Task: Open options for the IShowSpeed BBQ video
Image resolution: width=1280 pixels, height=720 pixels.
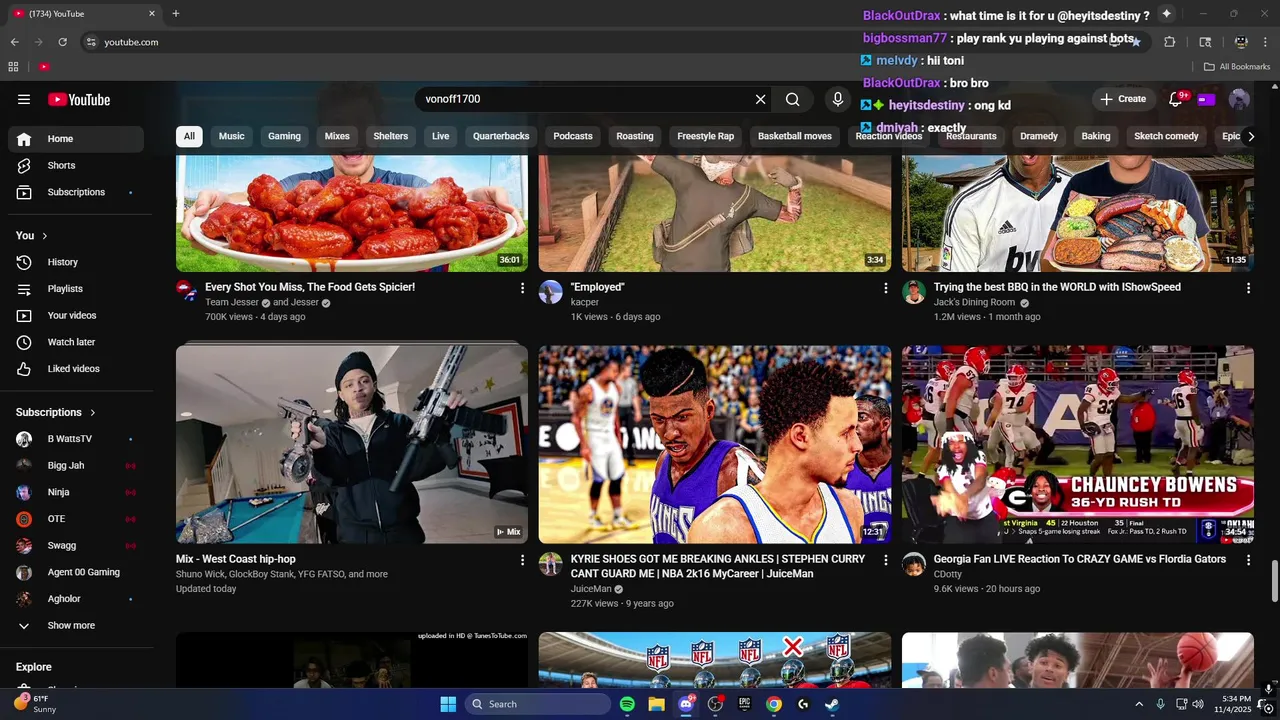Action: [x=1248, y=288]
